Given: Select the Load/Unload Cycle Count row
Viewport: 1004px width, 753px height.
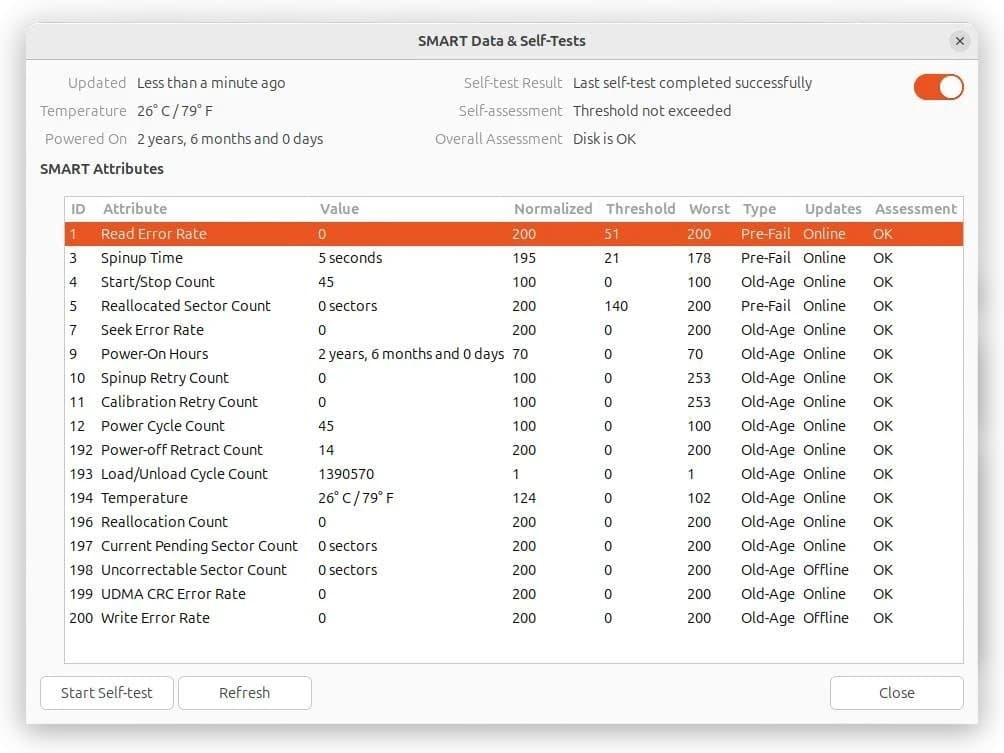Looking at the screenshot, I should click(x=300, y=473).
